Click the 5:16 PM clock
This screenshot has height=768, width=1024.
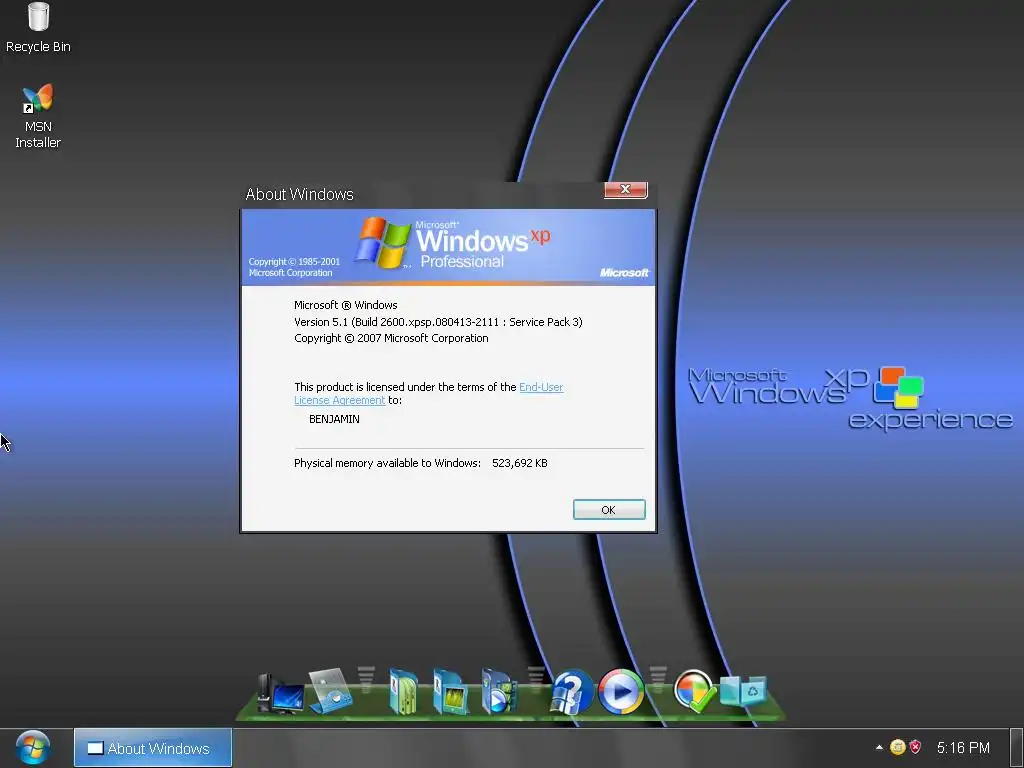click(x=963, y=747)
